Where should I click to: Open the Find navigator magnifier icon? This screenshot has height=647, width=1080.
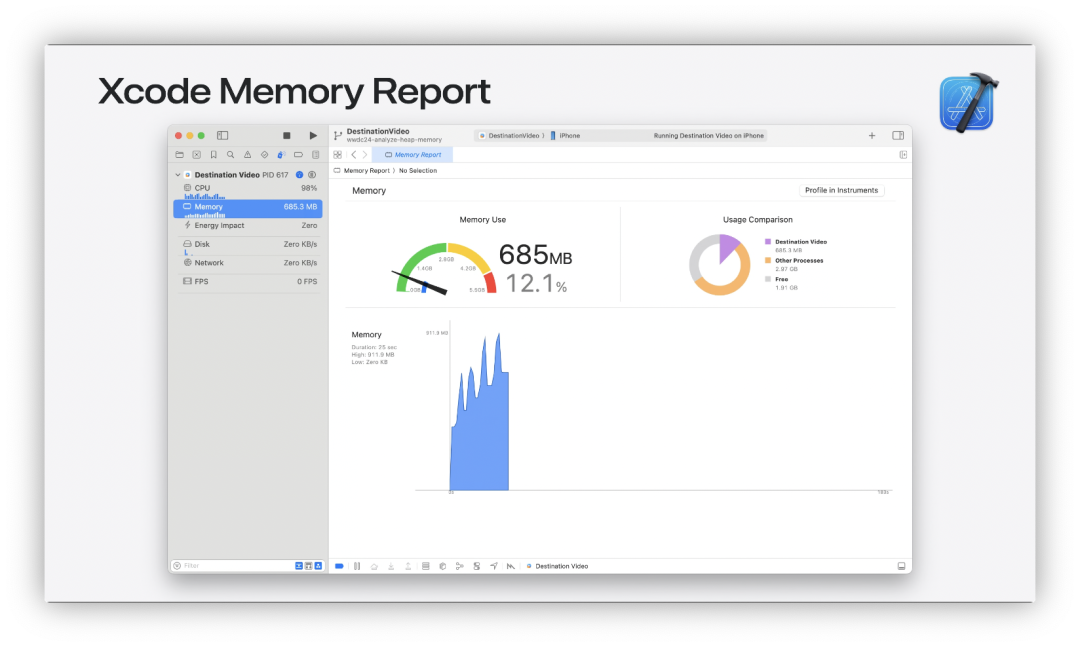pos(231,155)
